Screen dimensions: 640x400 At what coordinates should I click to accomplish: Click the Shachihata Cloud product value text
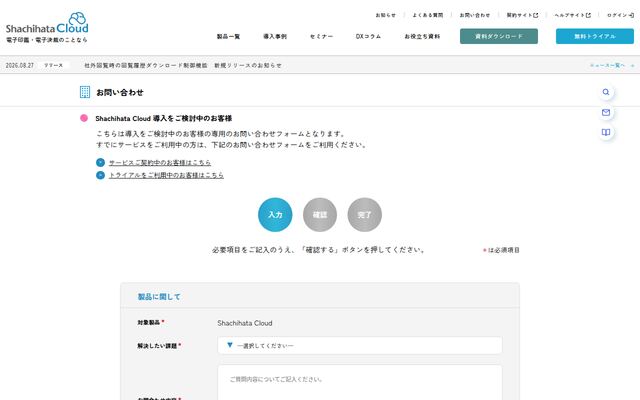coord(245,323)
